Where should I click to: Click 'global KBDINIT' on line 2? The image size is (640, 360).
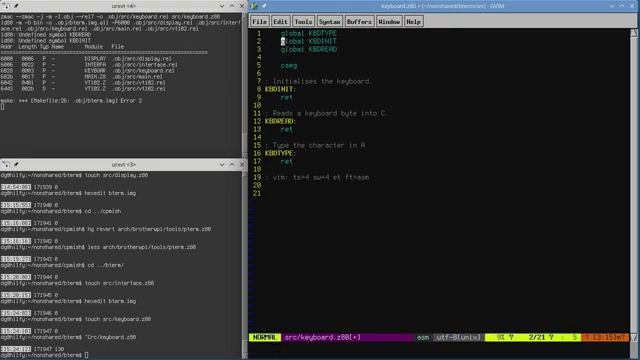click(309, 41)
